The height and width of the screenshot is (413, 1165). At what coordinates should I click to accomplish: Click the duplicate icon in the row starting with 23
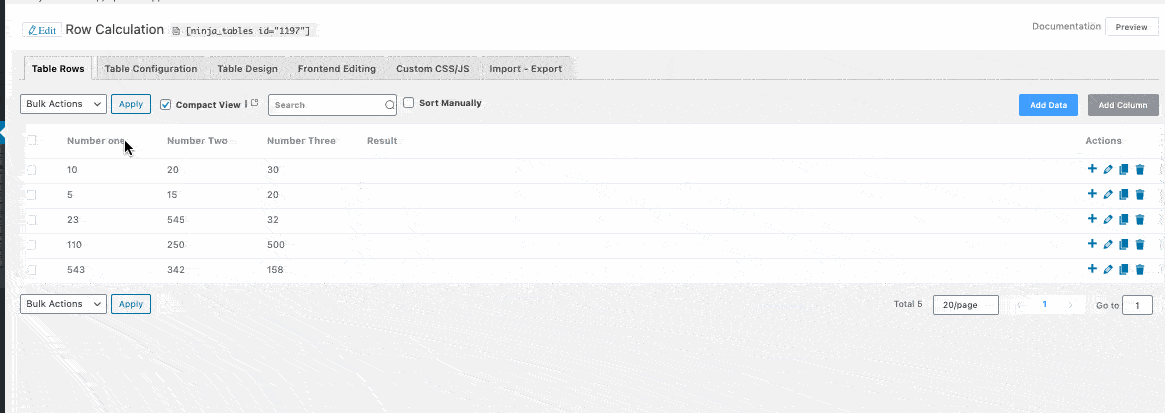[1124, 220]
